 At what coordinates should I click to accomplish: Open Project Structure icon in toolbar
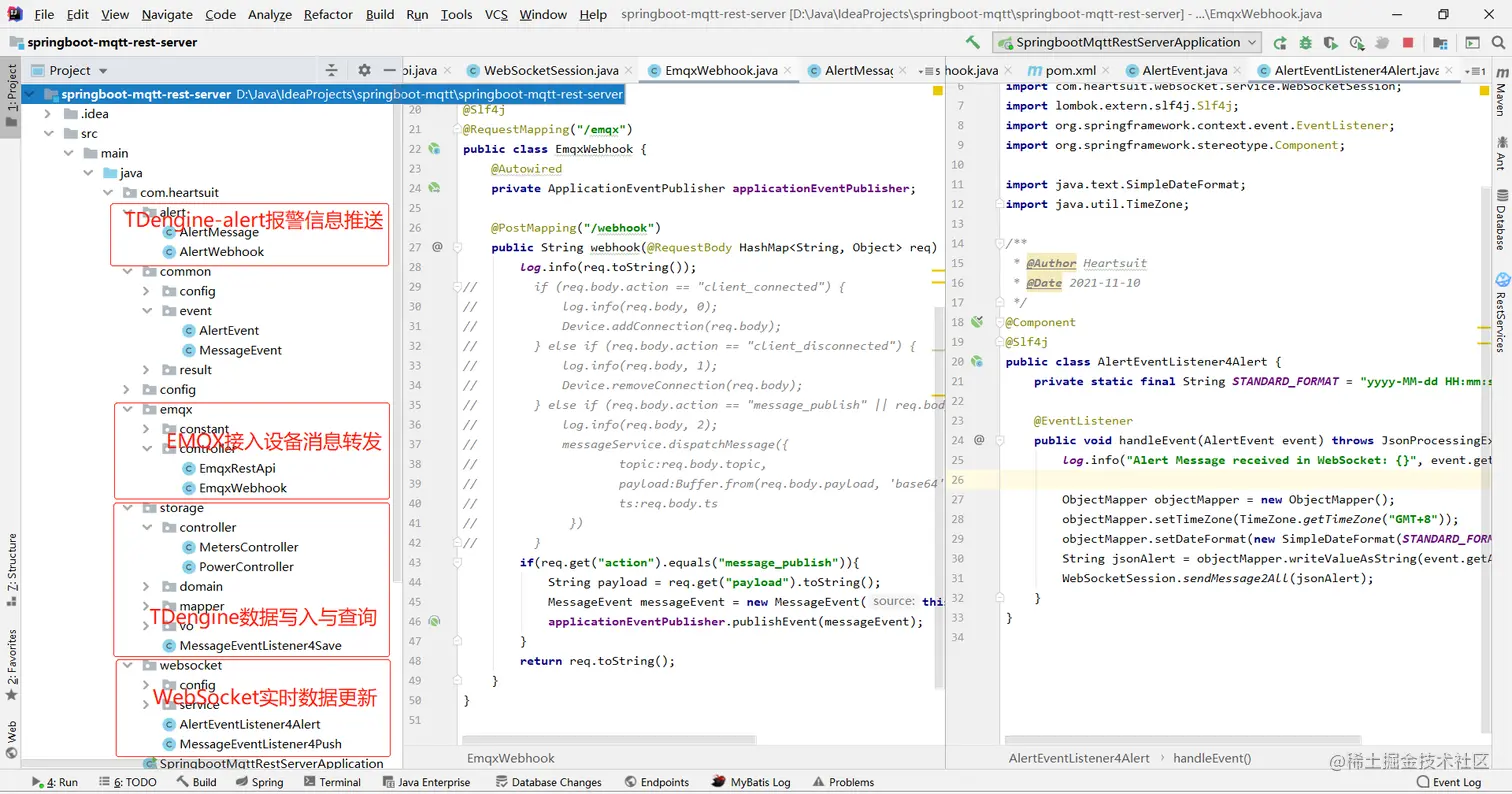click(1440, 42)
